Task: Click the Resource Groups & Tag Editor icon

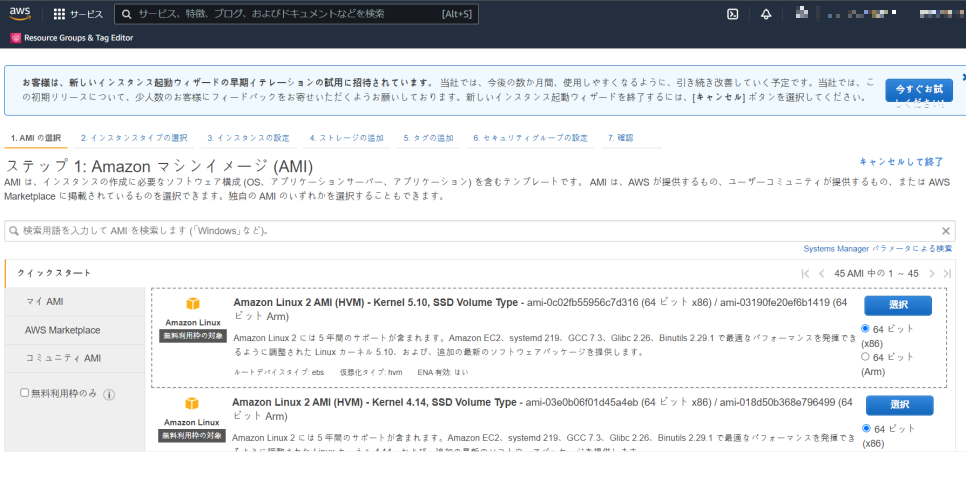Action: click(x=15, y=38)
